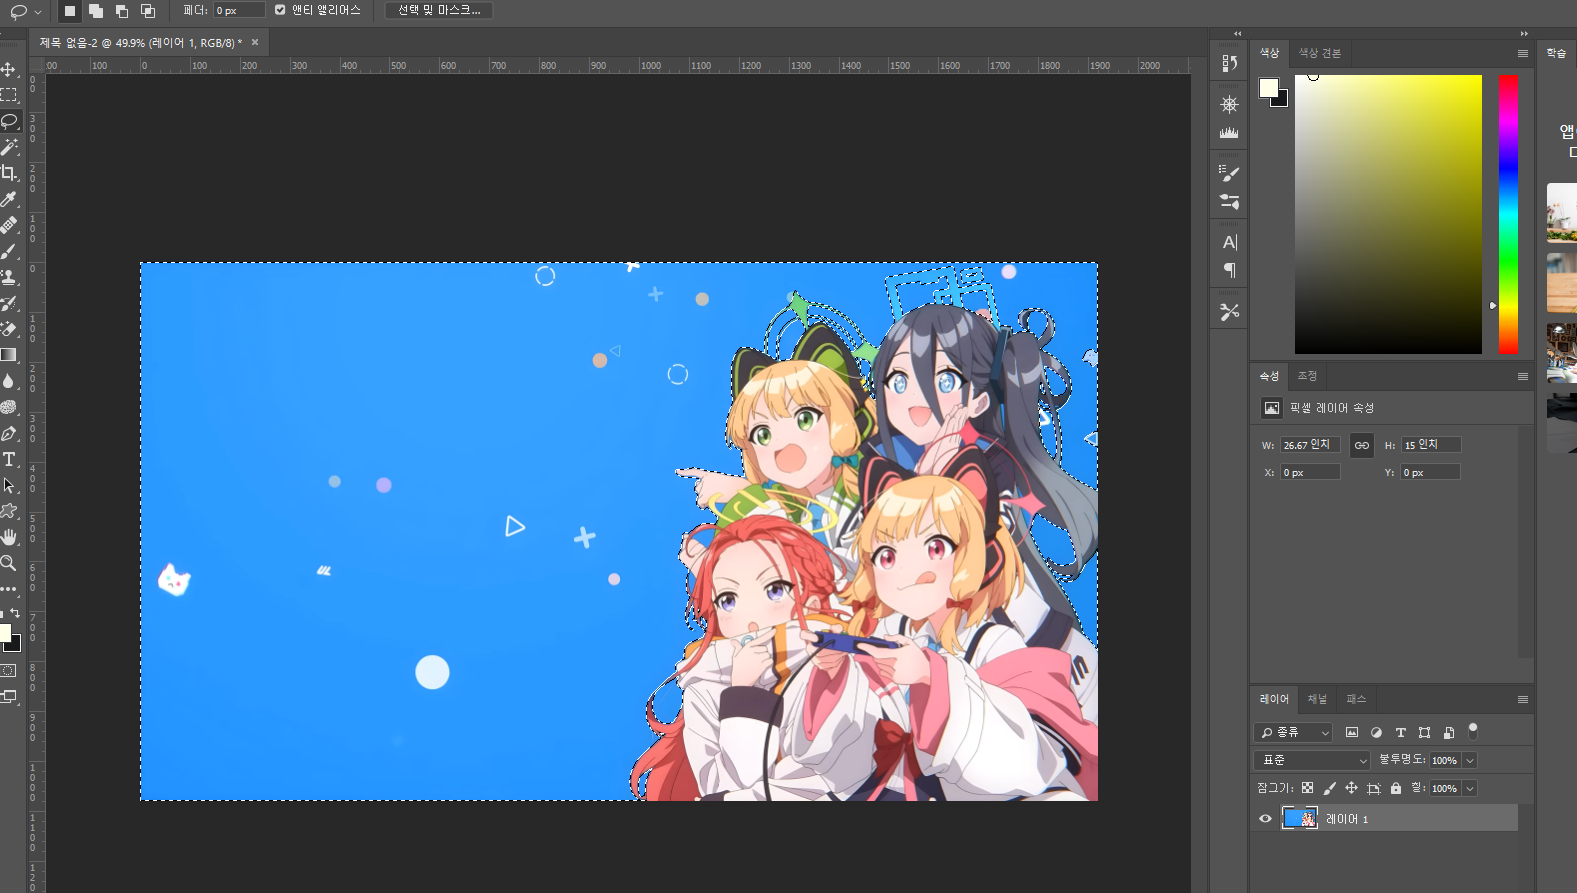Pick a color in the yellow color field
The image size is (1577, 893).
pyautogui.click(x=1388, y=214)
